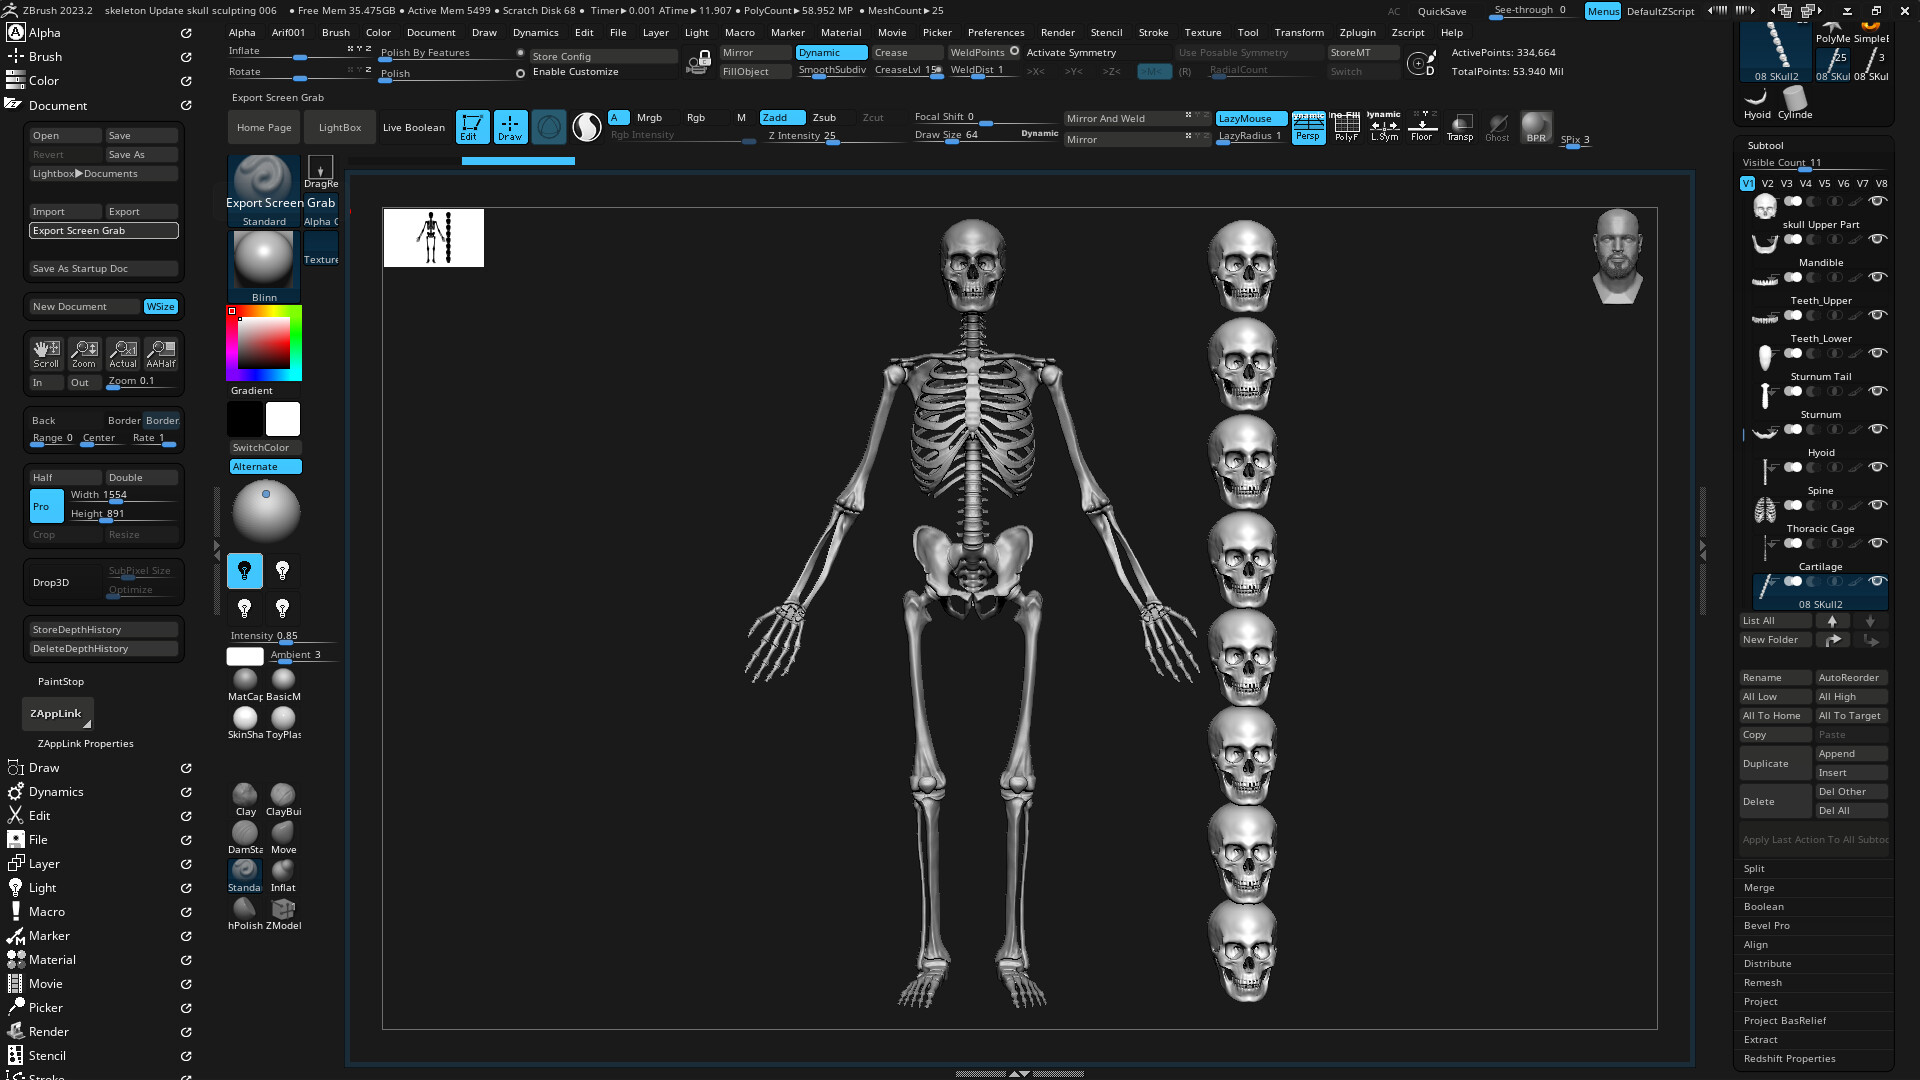Screen dimensions: 1920x1080
Task: Activate the Move brush
Action: (x=283, y=830)
